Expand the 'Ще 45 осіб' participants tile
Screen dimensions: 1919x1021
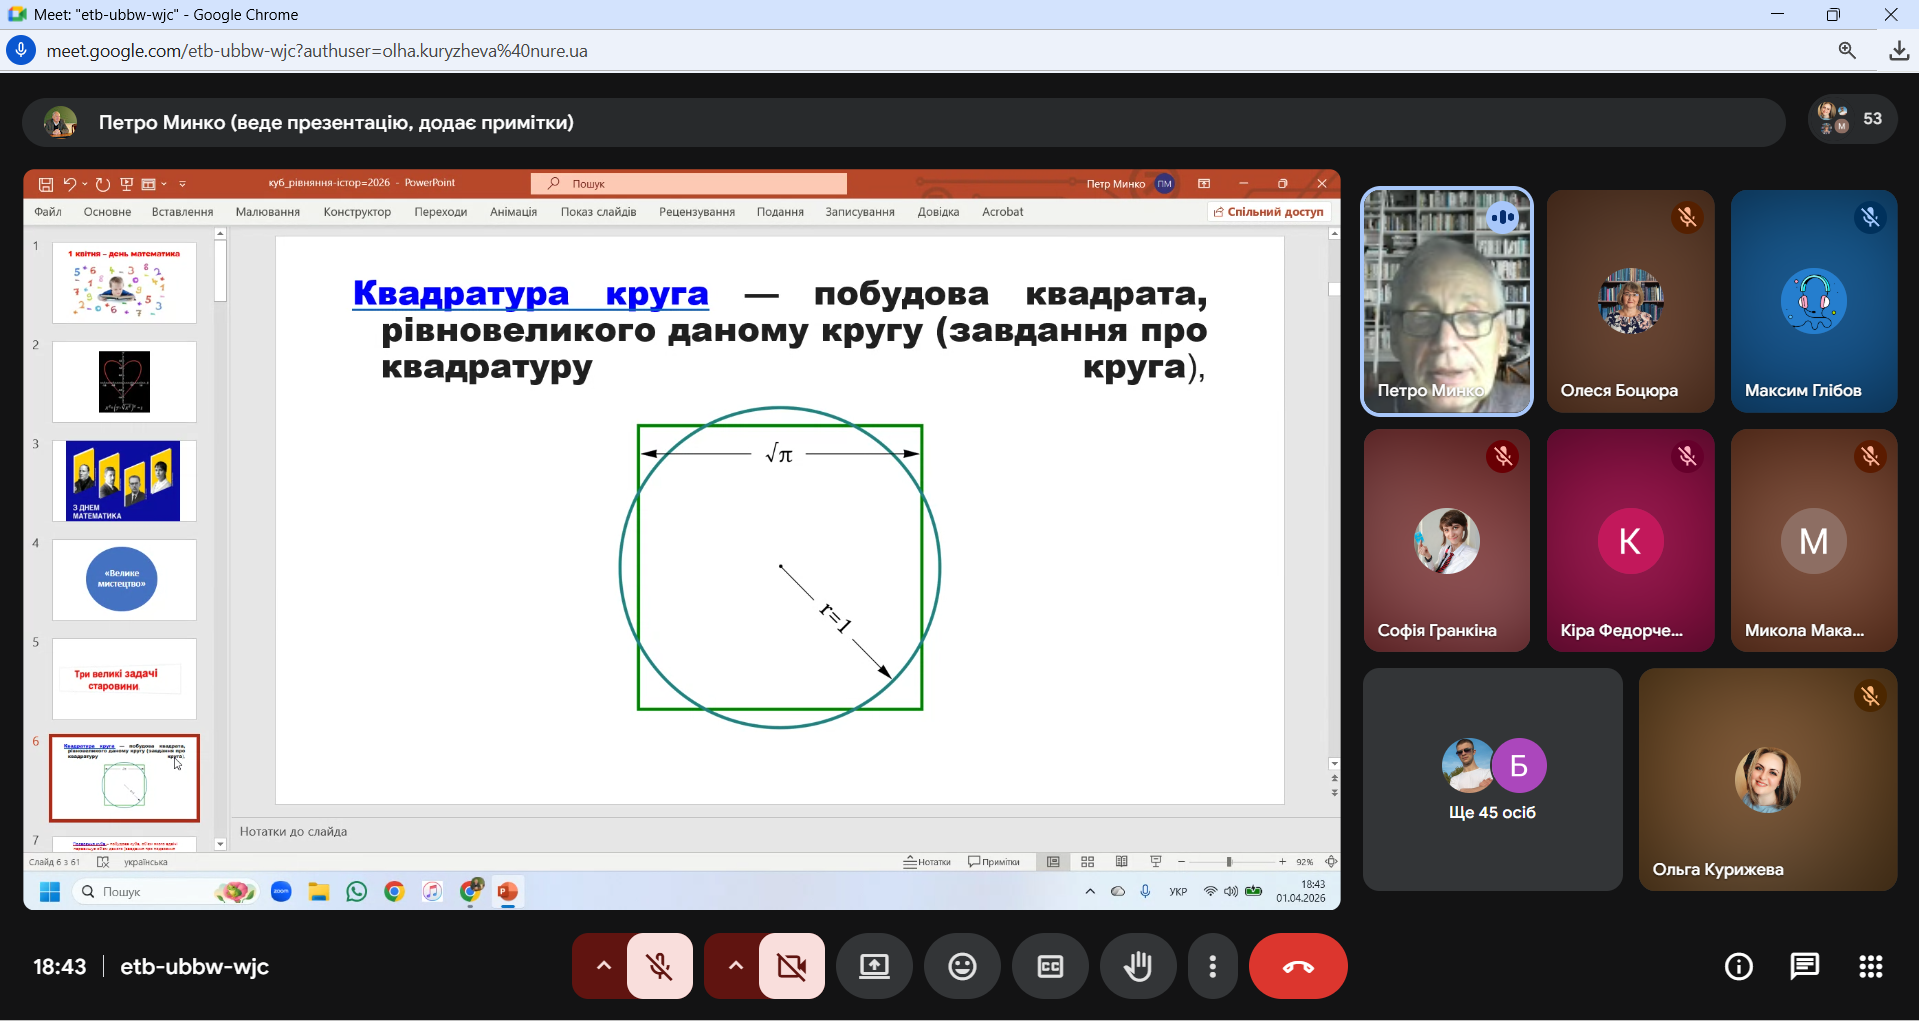1492,780
